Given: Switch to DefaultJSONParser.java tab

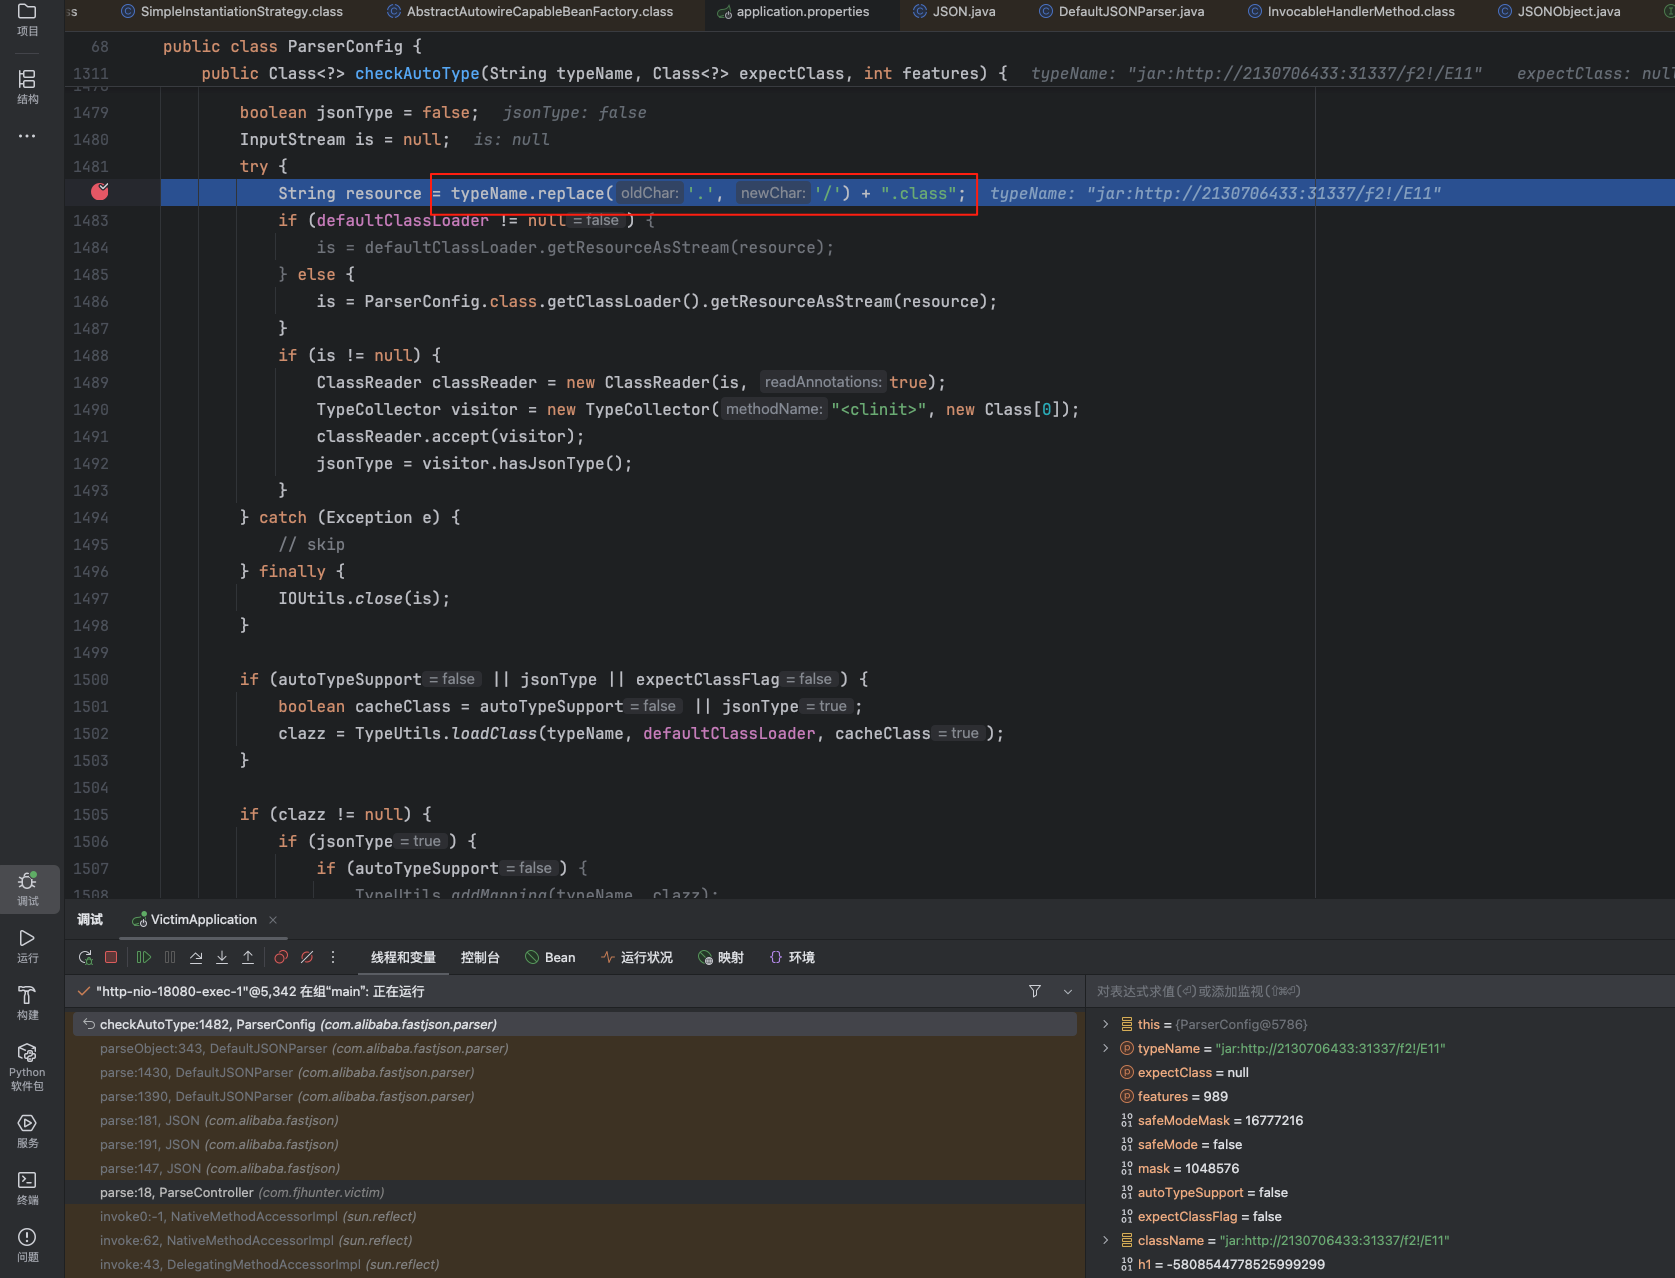Looking at the screenshot, I should click(1122, 12).
